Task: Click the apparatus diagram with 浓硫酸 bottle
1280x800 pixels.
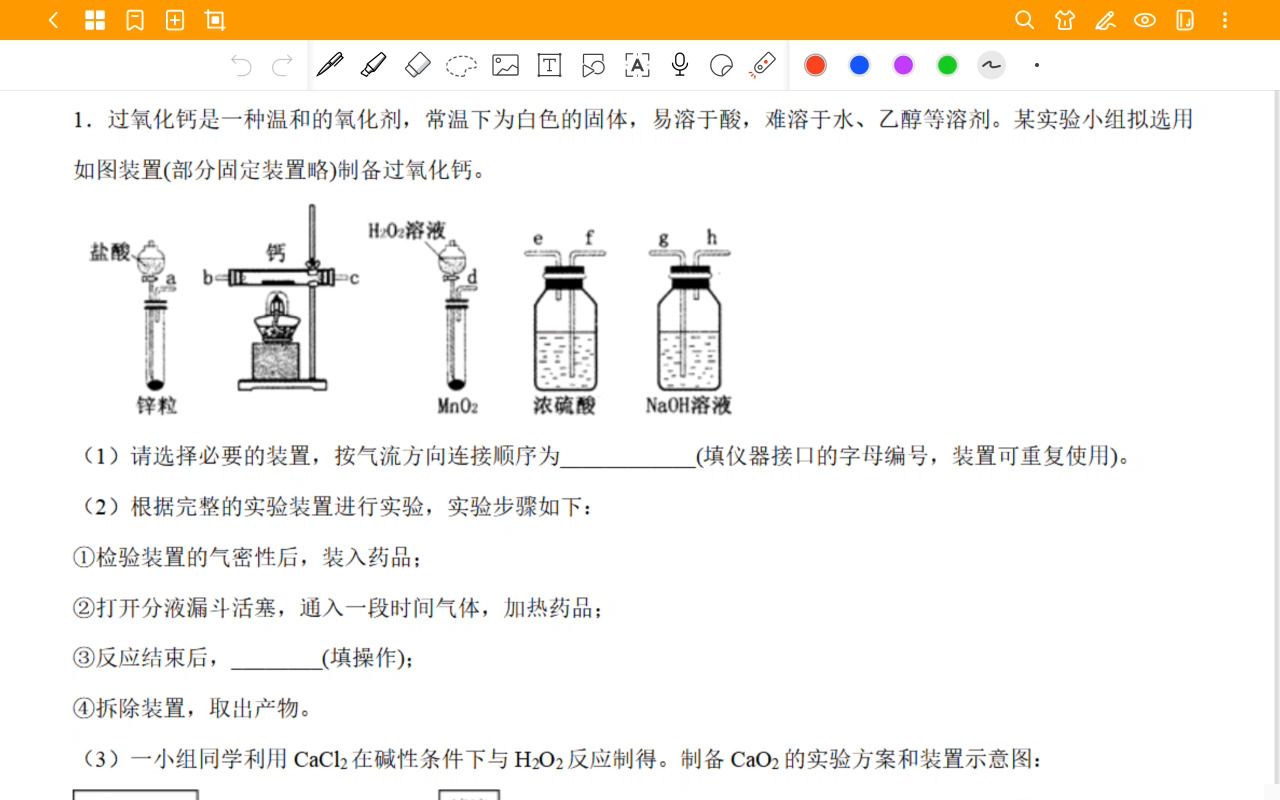Action: [565, 322]
